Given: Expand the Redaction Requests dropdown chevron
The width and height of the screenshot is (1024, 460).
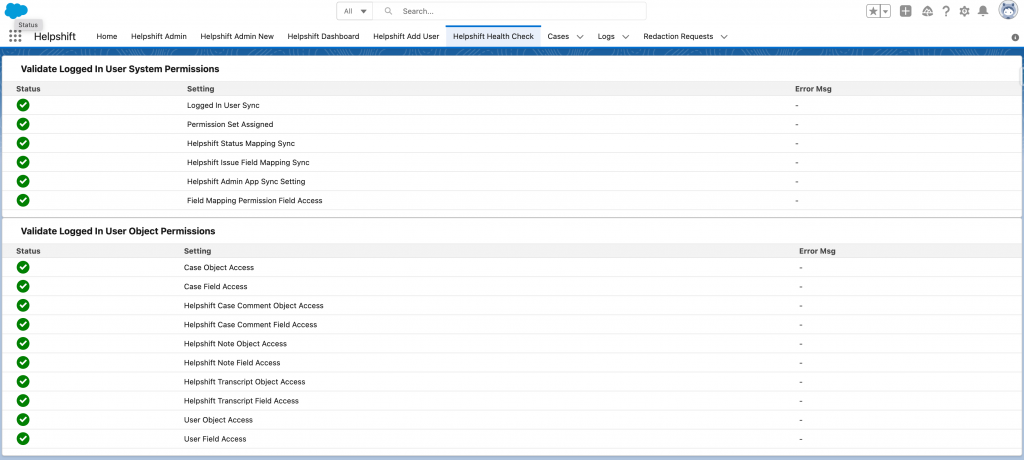Looking at the screenshot, I should click(724, 37).
